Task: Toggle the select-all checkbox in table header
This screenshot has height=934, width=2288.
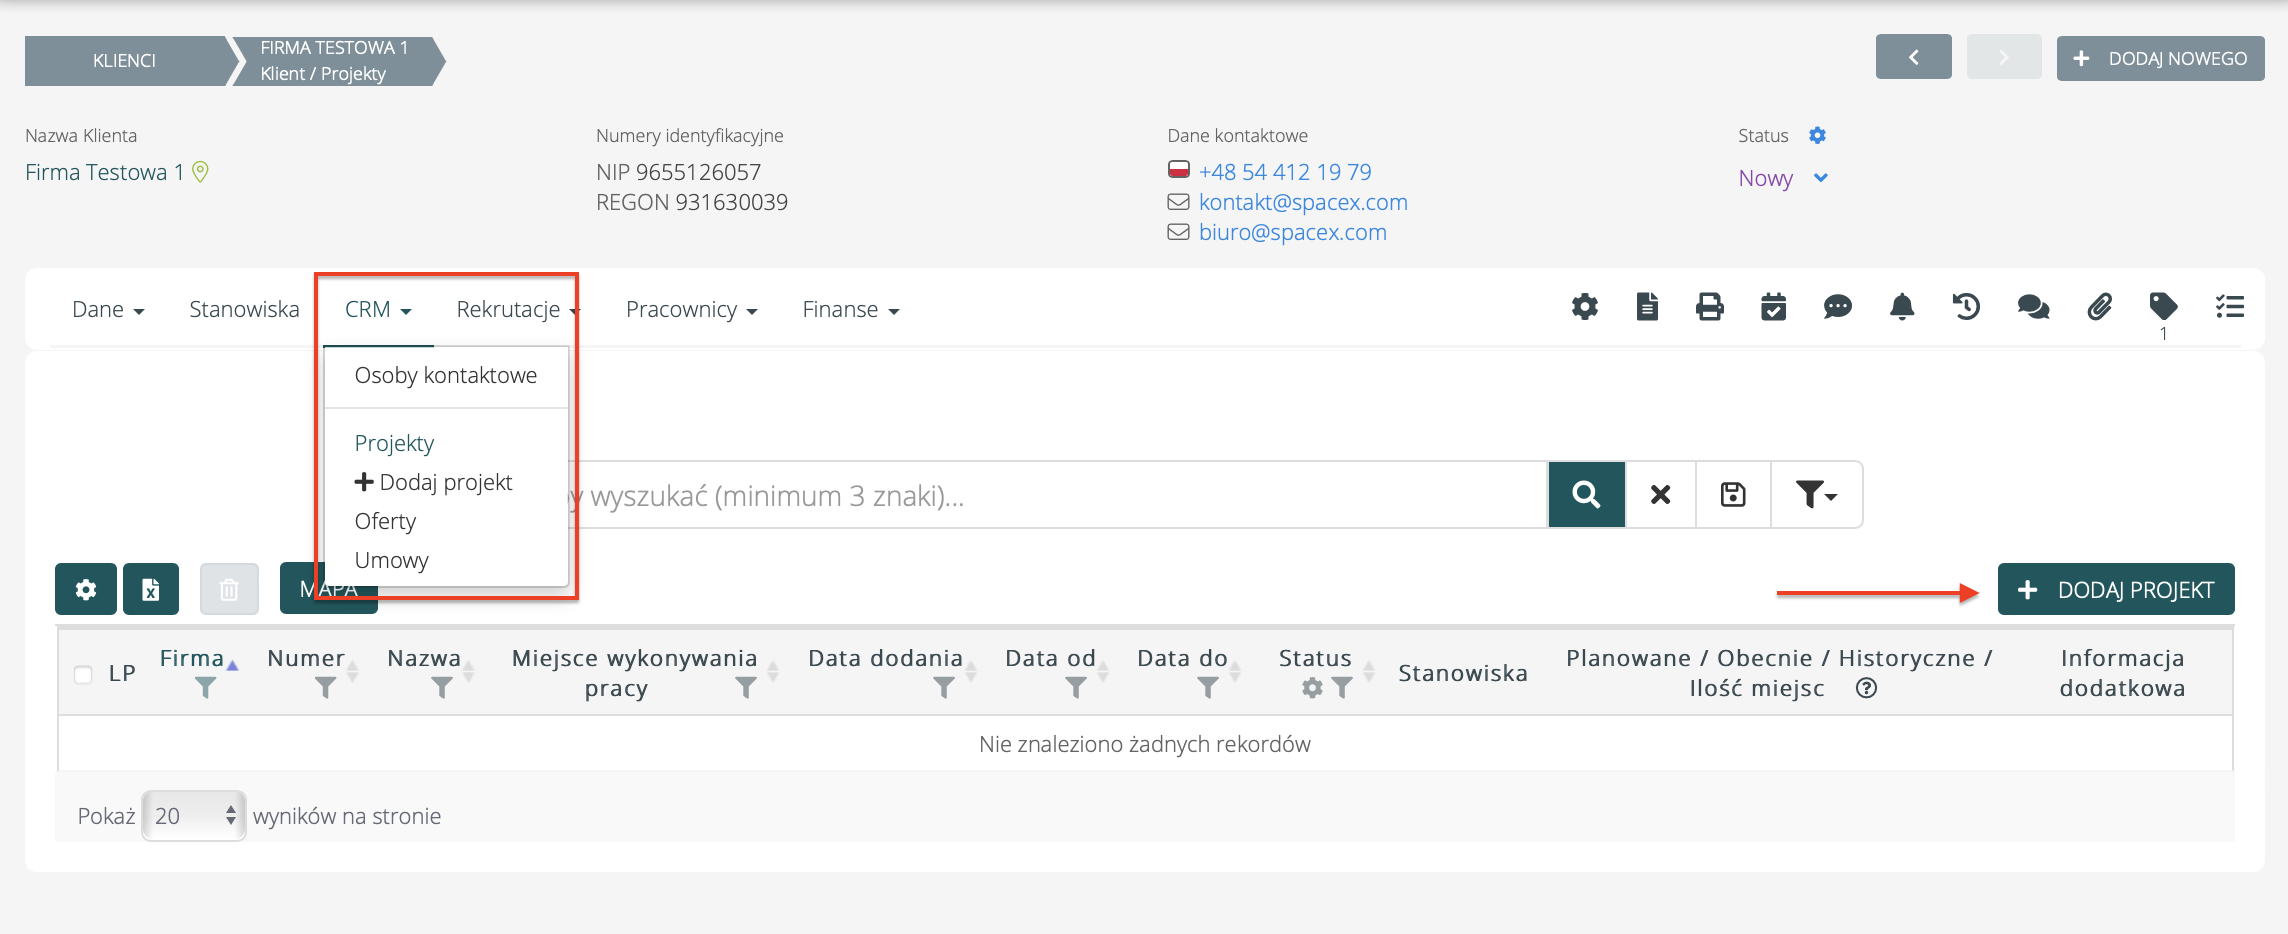Action: pos(84,674)
